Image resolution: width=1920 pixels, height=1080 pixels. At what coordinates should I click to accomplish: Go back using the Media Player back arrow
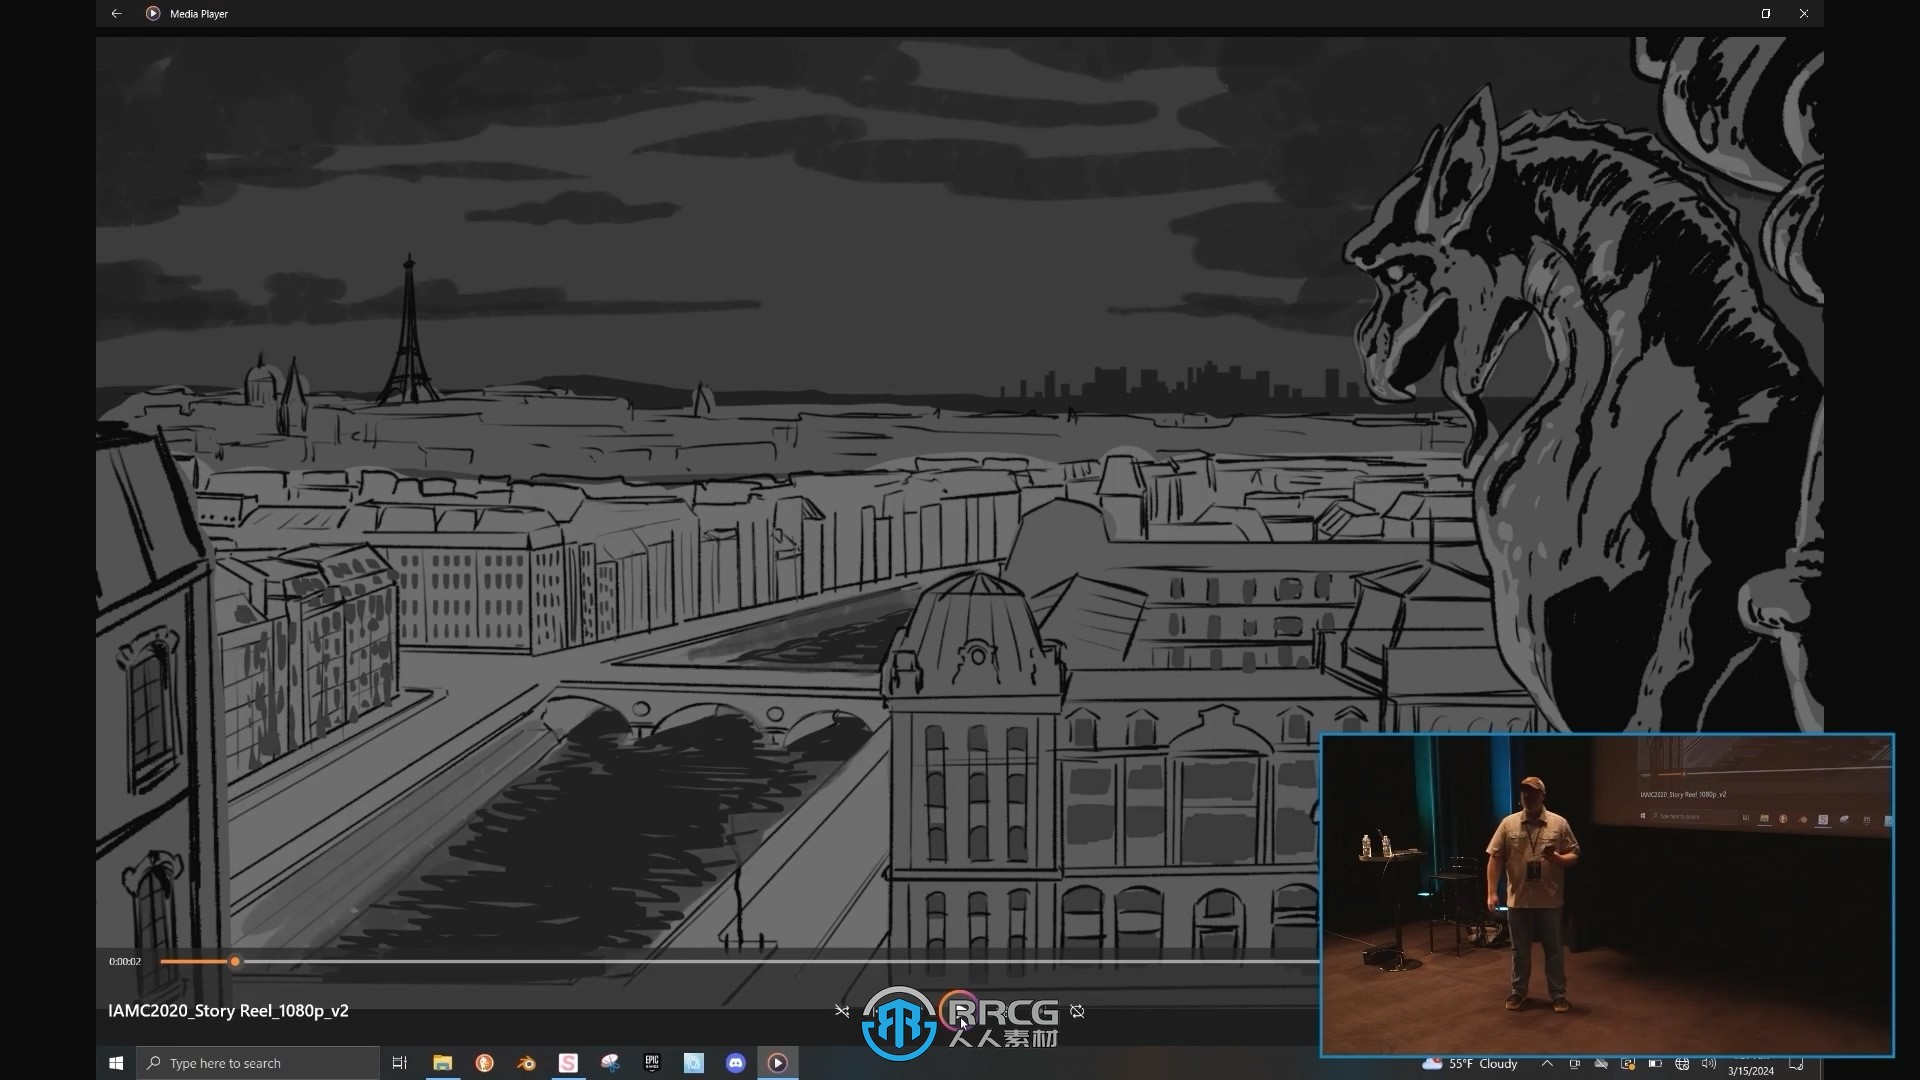point(116,14)
